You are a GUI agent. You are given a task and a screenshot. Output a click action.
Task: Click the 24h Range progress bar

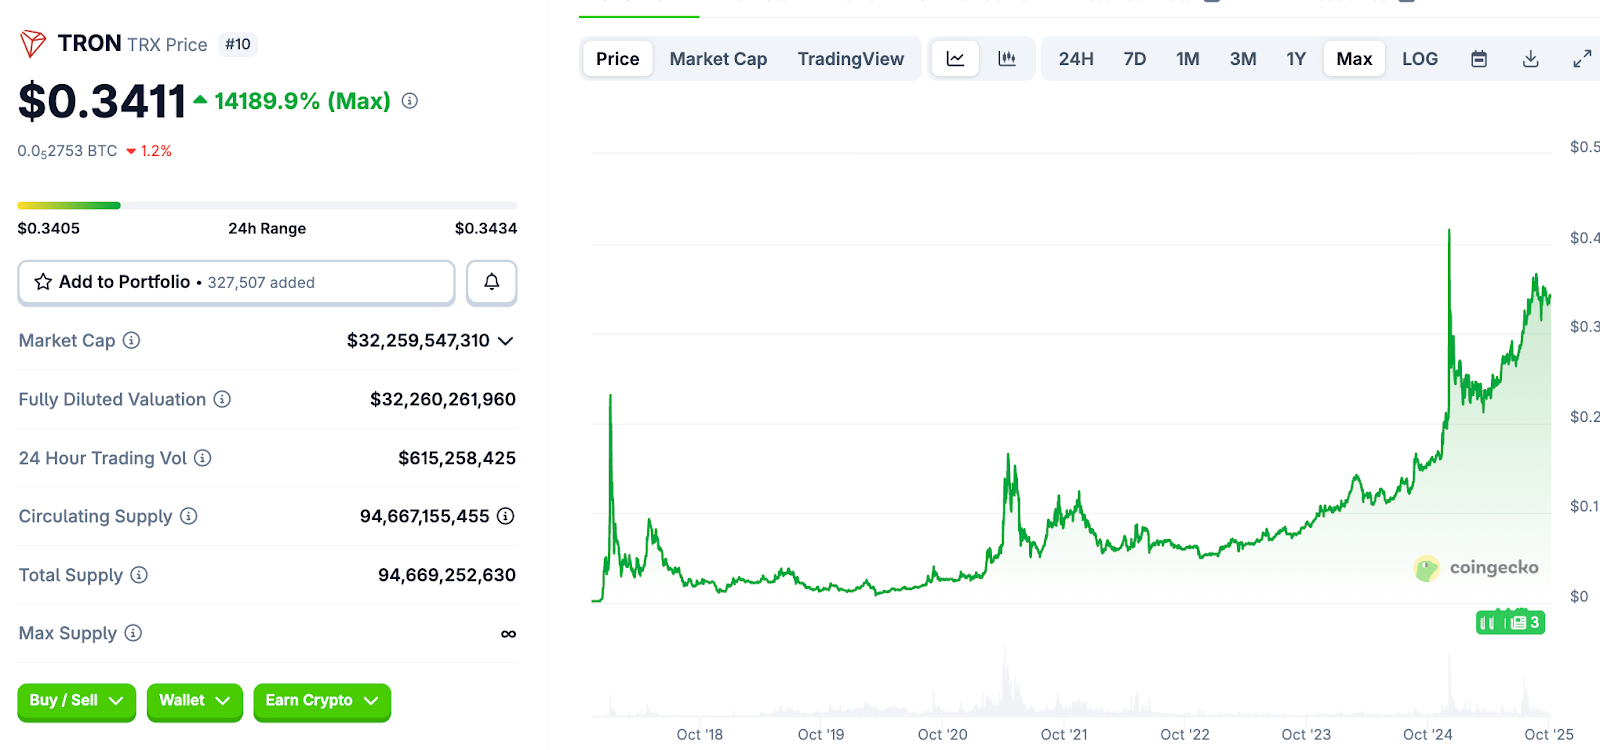267,205
